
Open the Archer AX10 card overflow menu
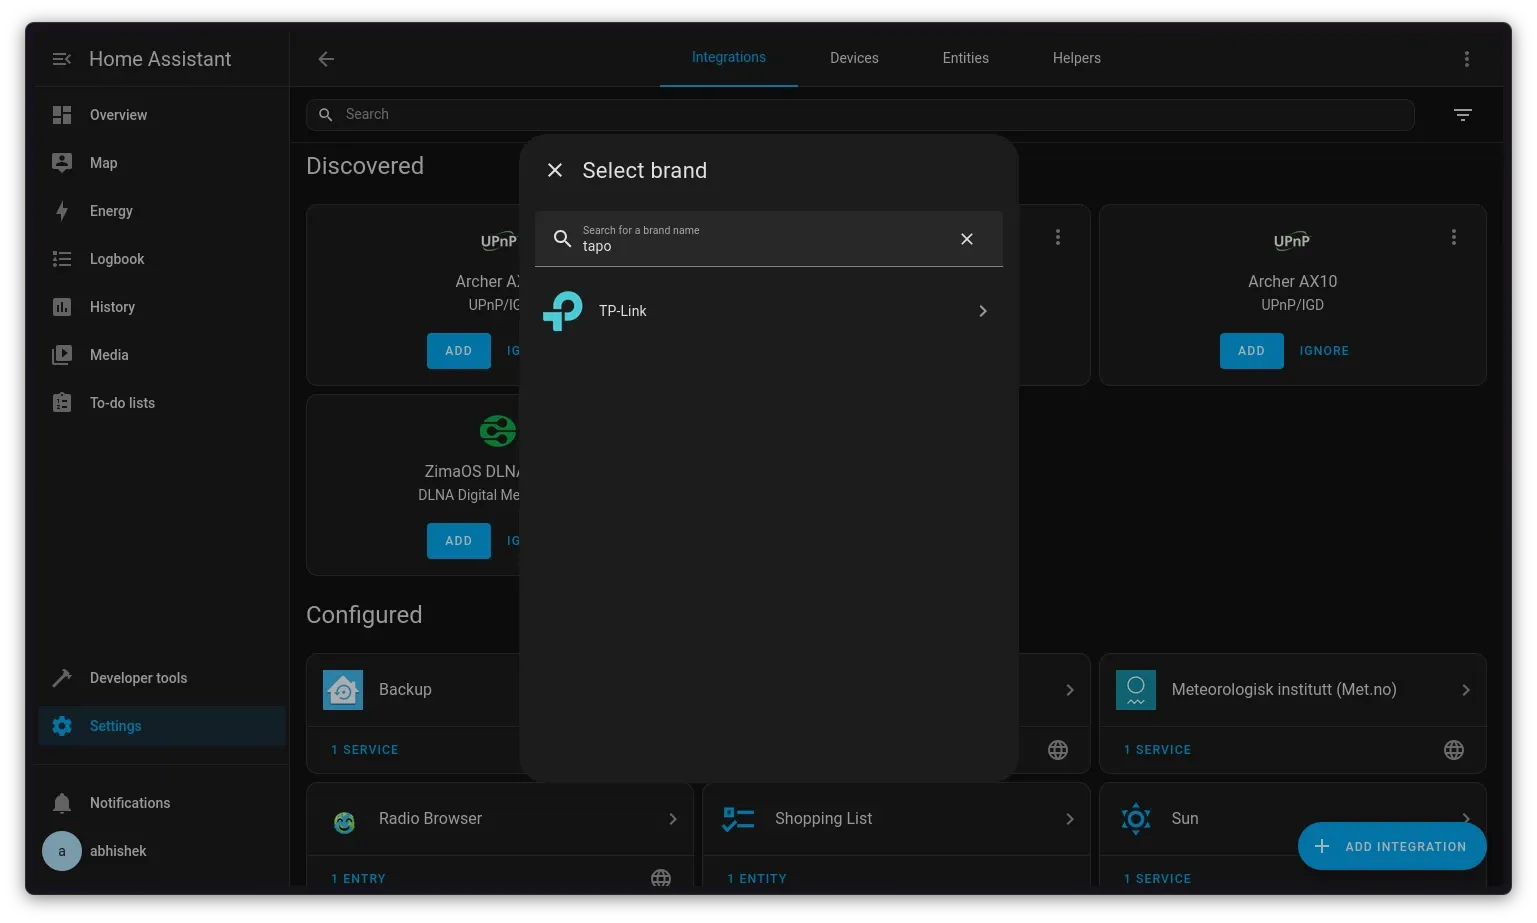pyautogui.click(x=1453, y=236)
